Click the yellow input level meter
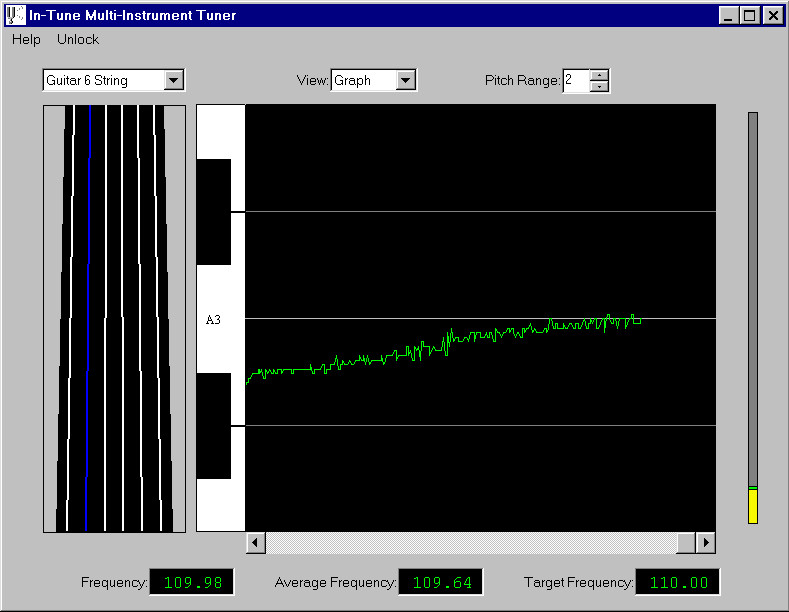 click(753, 505)
